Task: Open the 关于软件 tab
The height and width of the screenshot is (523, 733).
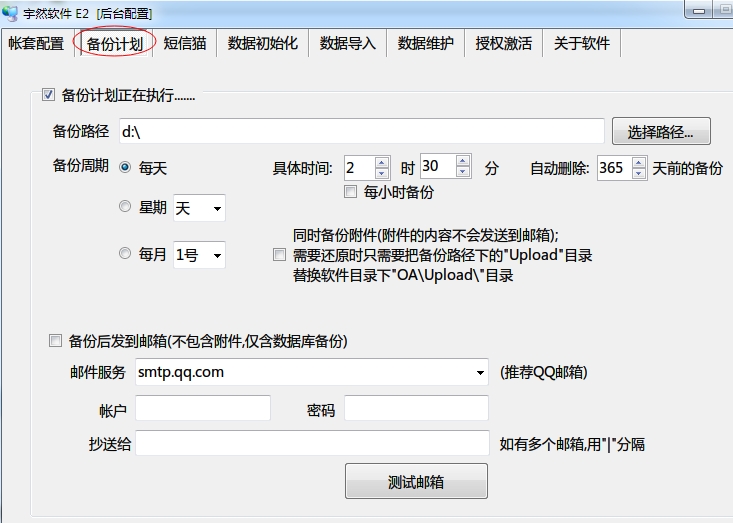Action: coord(582,43)
